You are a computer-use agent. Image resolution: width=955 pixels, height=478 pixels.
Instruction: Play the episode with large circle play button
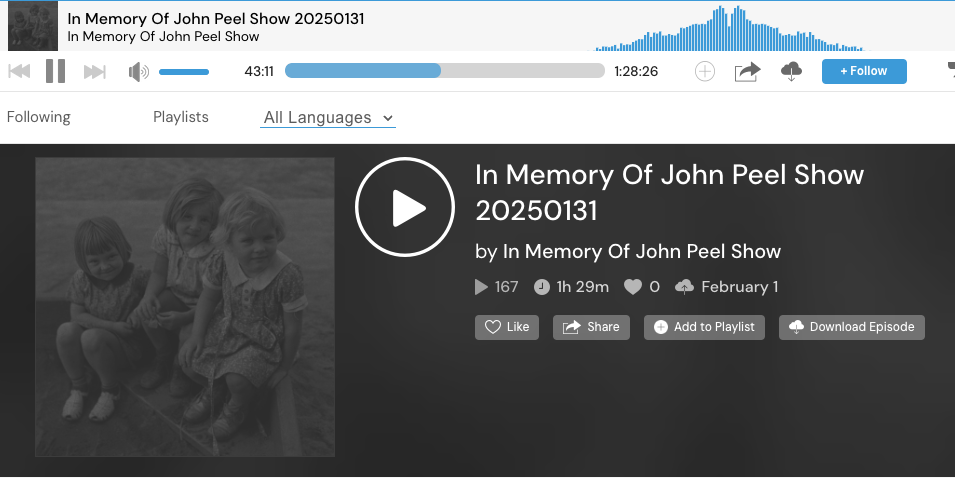pos(405,207)
